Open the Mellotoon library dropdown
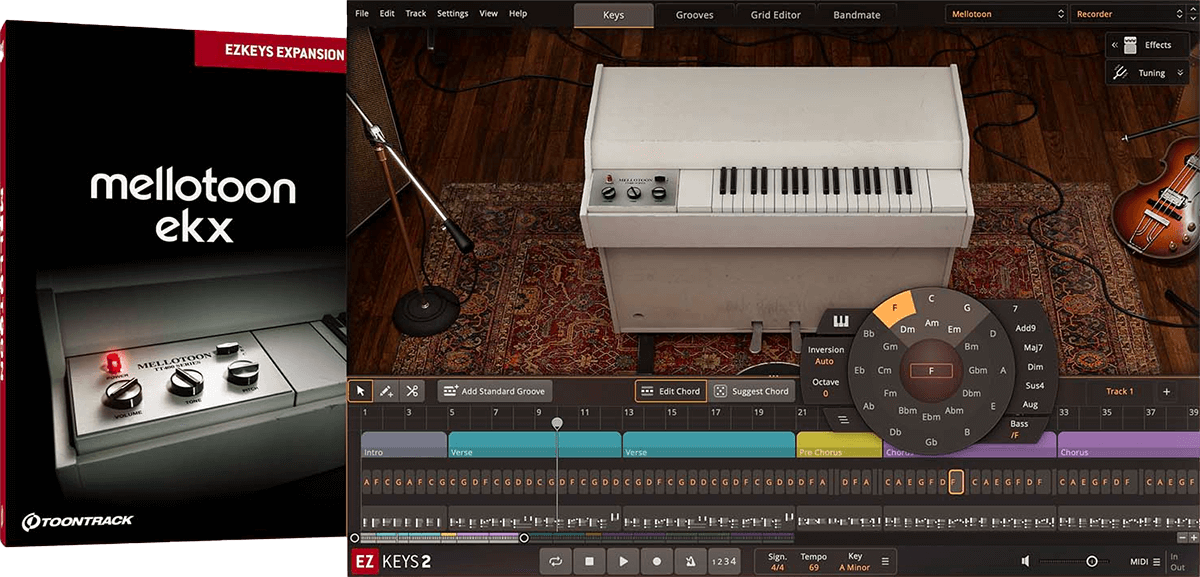Image resolution: width=1200 pixels, height=577 pixels. [1006, 15]
